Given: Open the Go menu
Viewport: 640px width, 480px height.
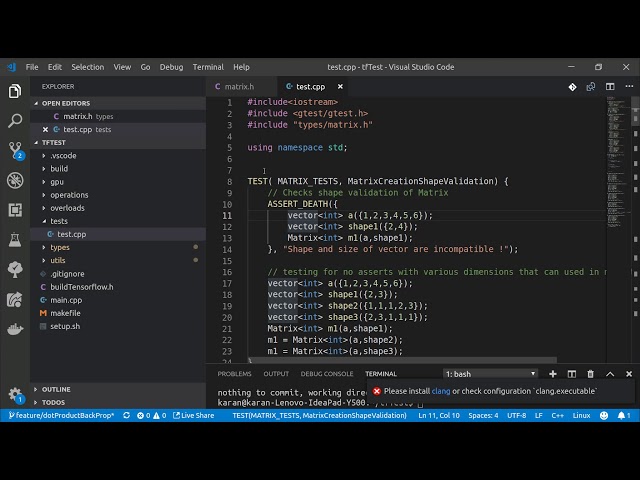Looking at the screenshot, I should [x=145, y=67].
